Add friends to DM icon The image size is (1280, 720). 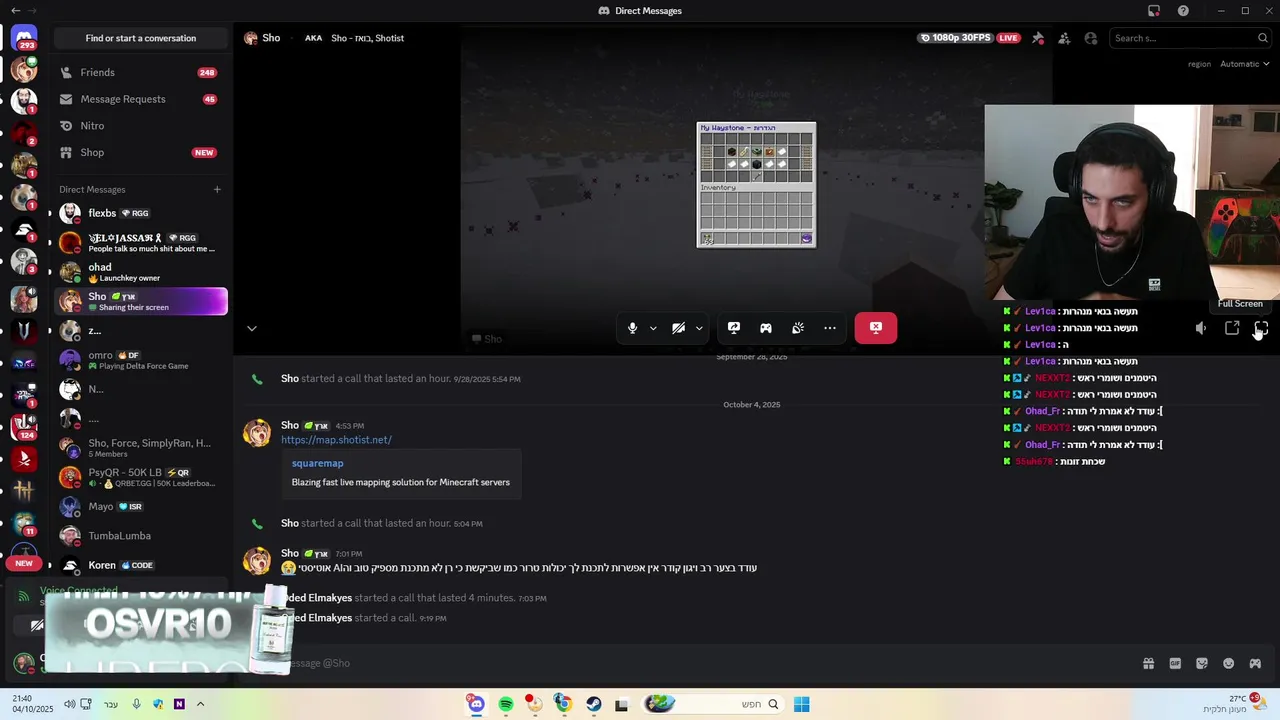(x=1064, y=38)
